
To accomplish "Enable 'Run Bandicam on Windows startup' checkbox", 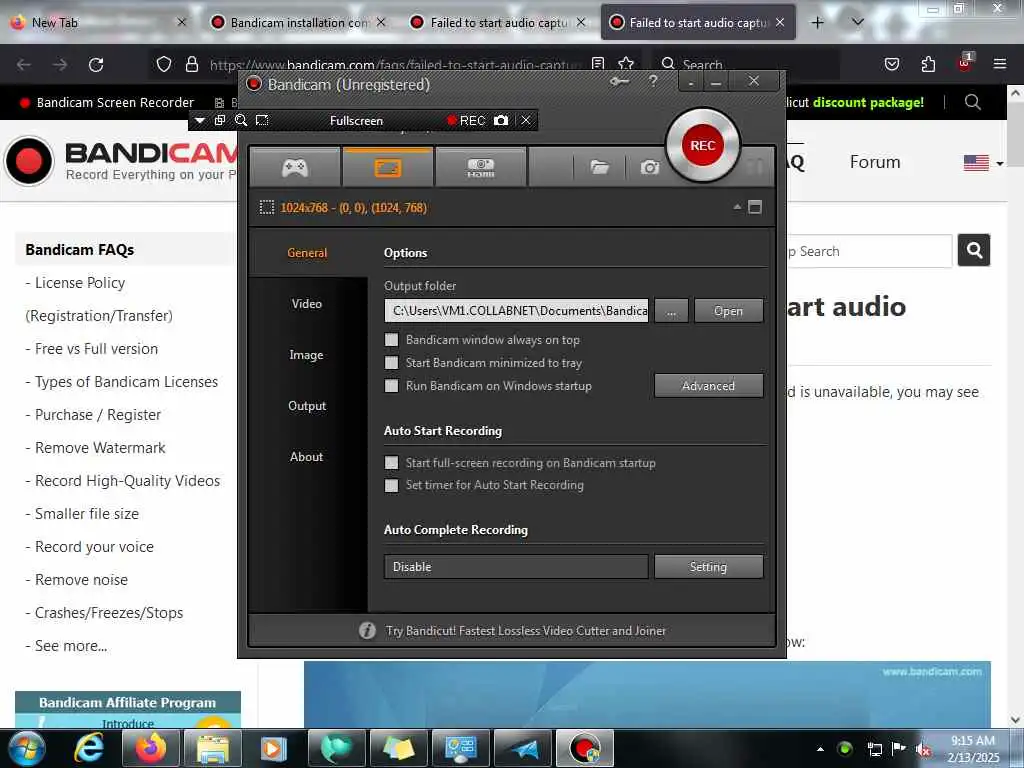I will 391,385.
